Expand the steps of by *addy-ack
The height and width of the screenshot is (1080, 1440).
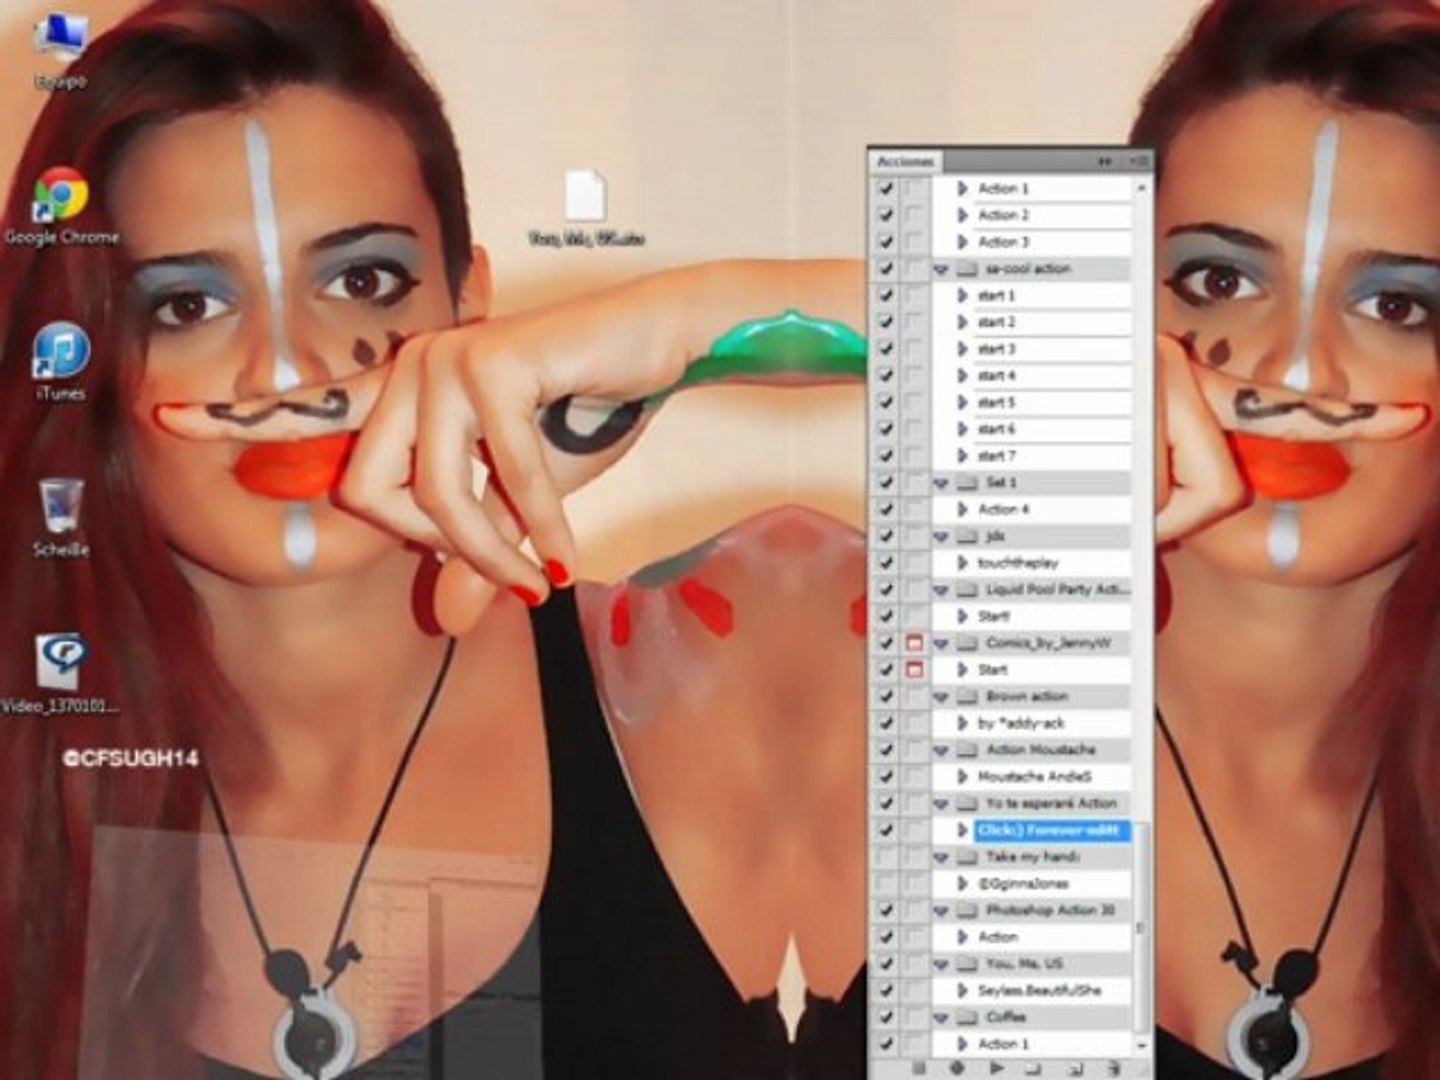(963, 723)
